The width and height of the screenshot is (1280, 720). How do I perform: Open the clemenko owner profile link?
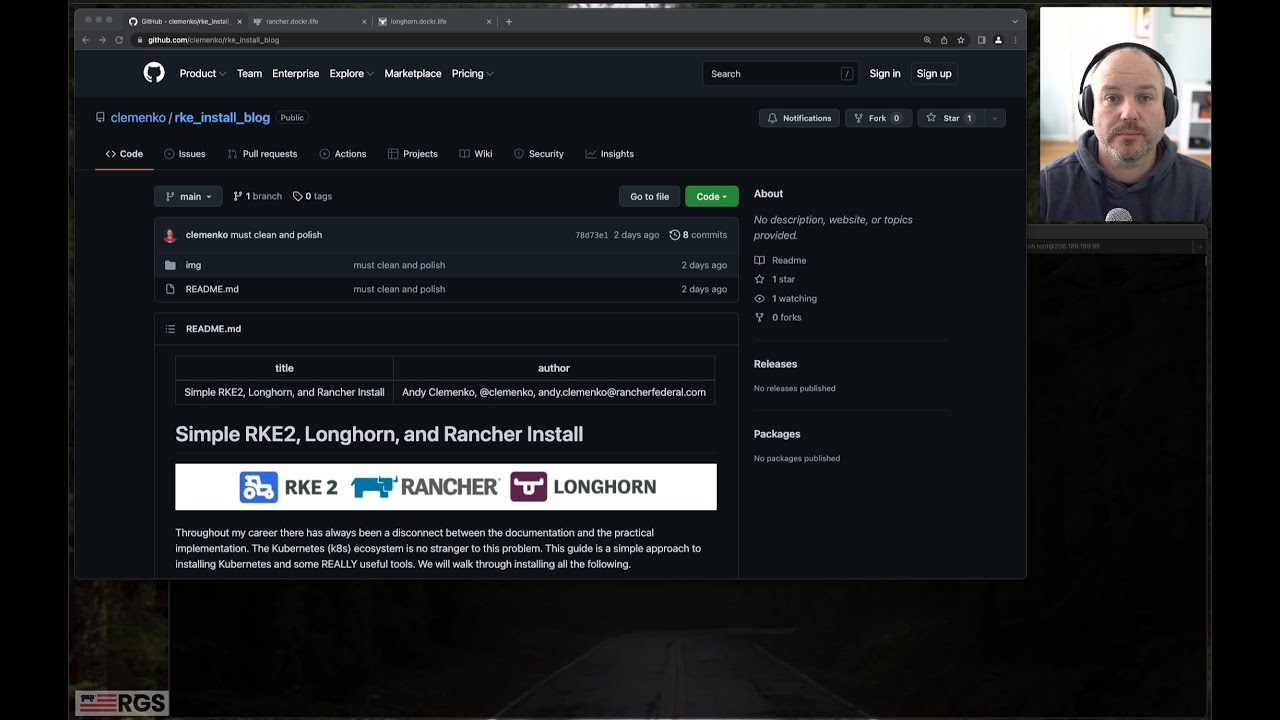138,117
